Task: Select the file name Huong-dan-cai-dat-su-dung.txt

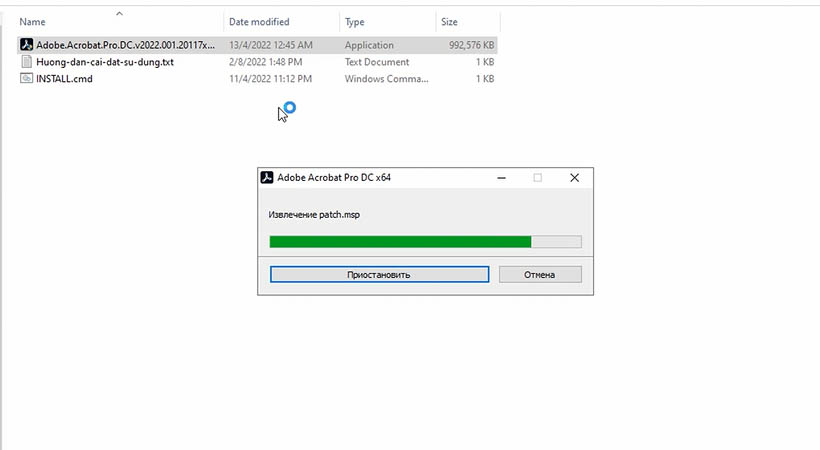Action: [x=105, y=62]
